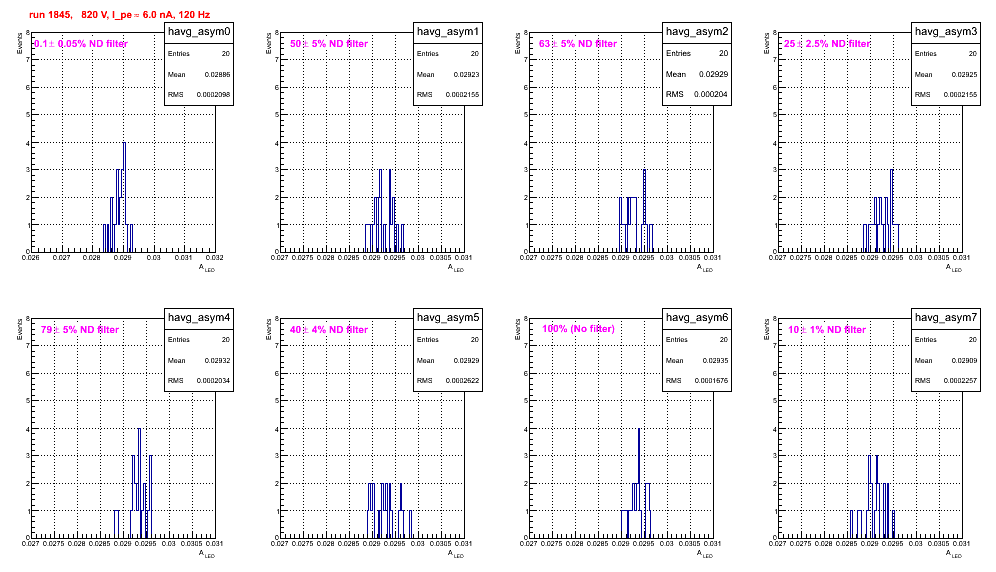Click RMS value 0.000204 in havg_asym2 stats

coord(711,94)
